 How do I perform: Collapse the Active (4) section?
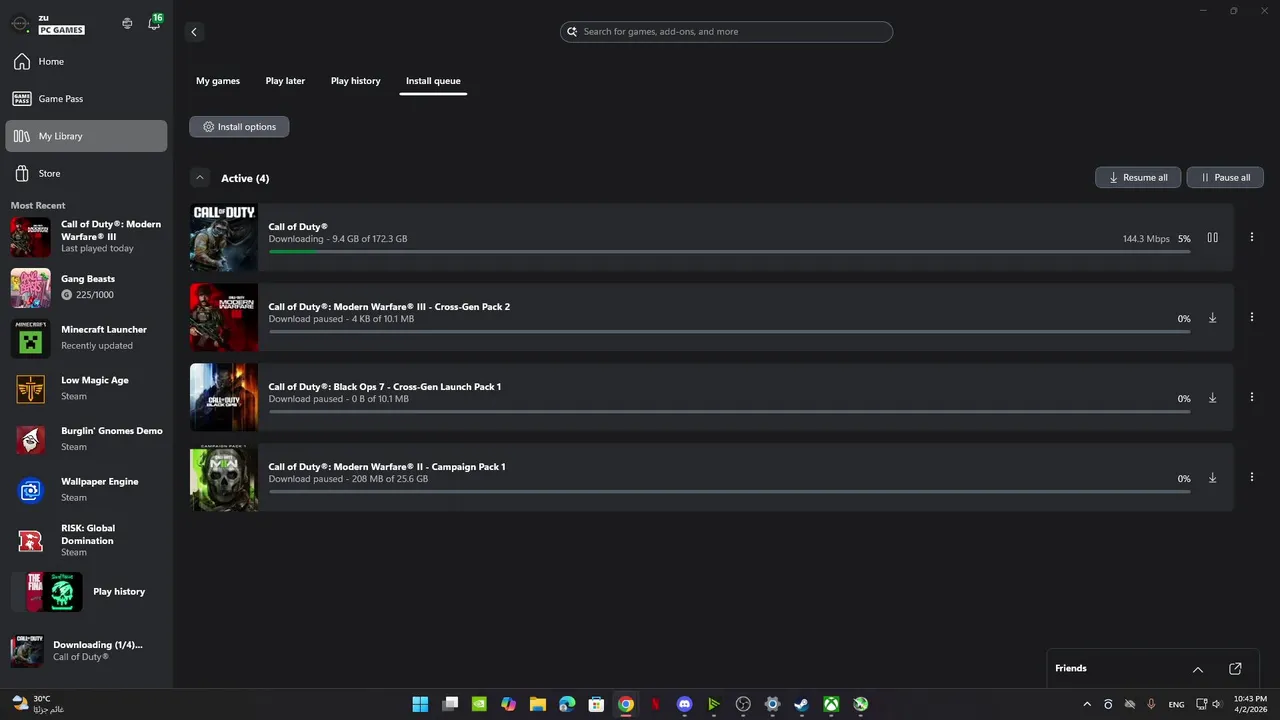[x=200, y=178]
